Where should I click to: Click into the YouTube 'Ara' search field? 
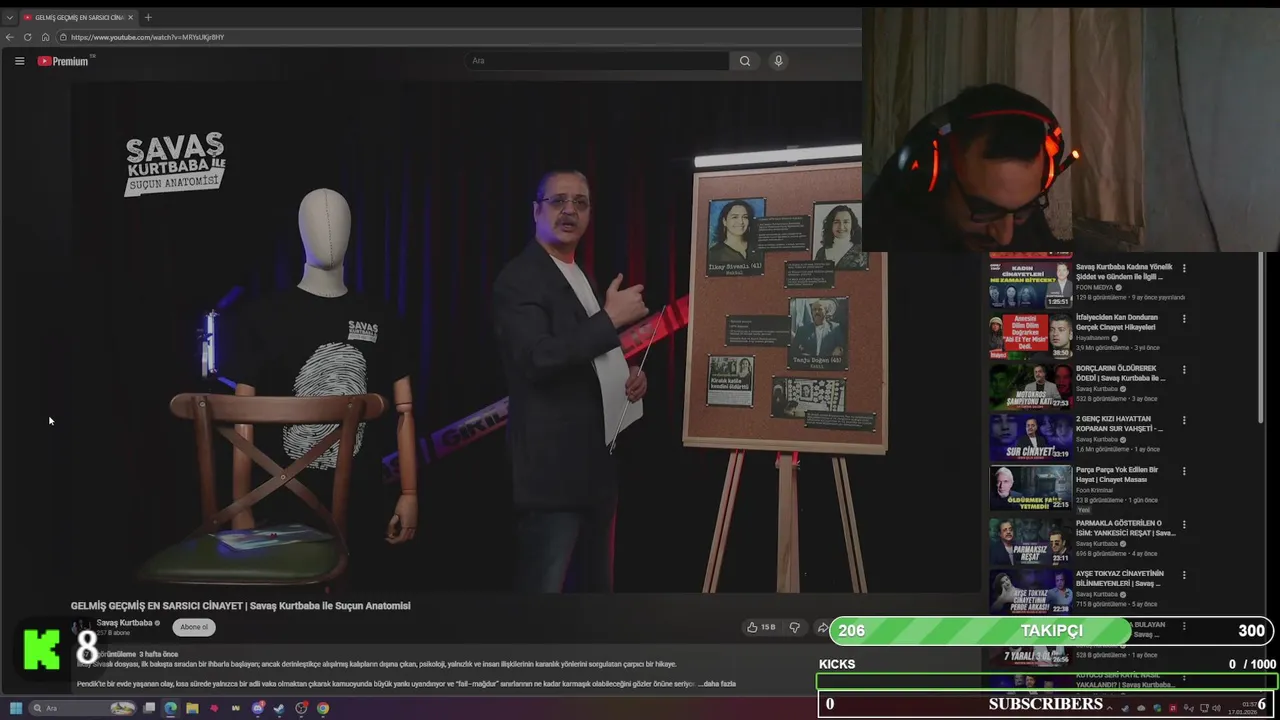tap(598, 61)
